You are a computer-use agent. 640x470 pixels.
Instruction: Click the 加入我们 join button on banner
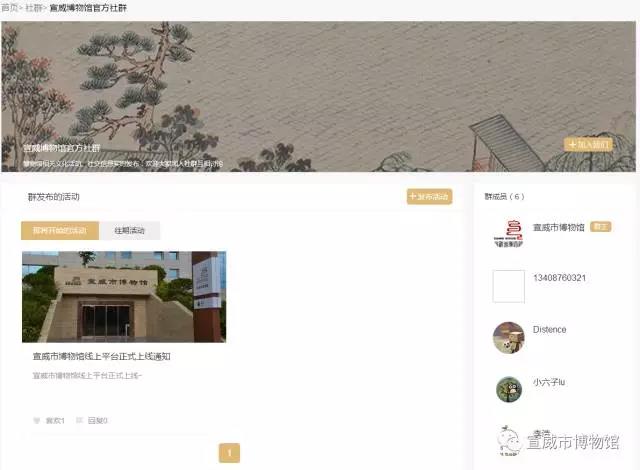588,144
